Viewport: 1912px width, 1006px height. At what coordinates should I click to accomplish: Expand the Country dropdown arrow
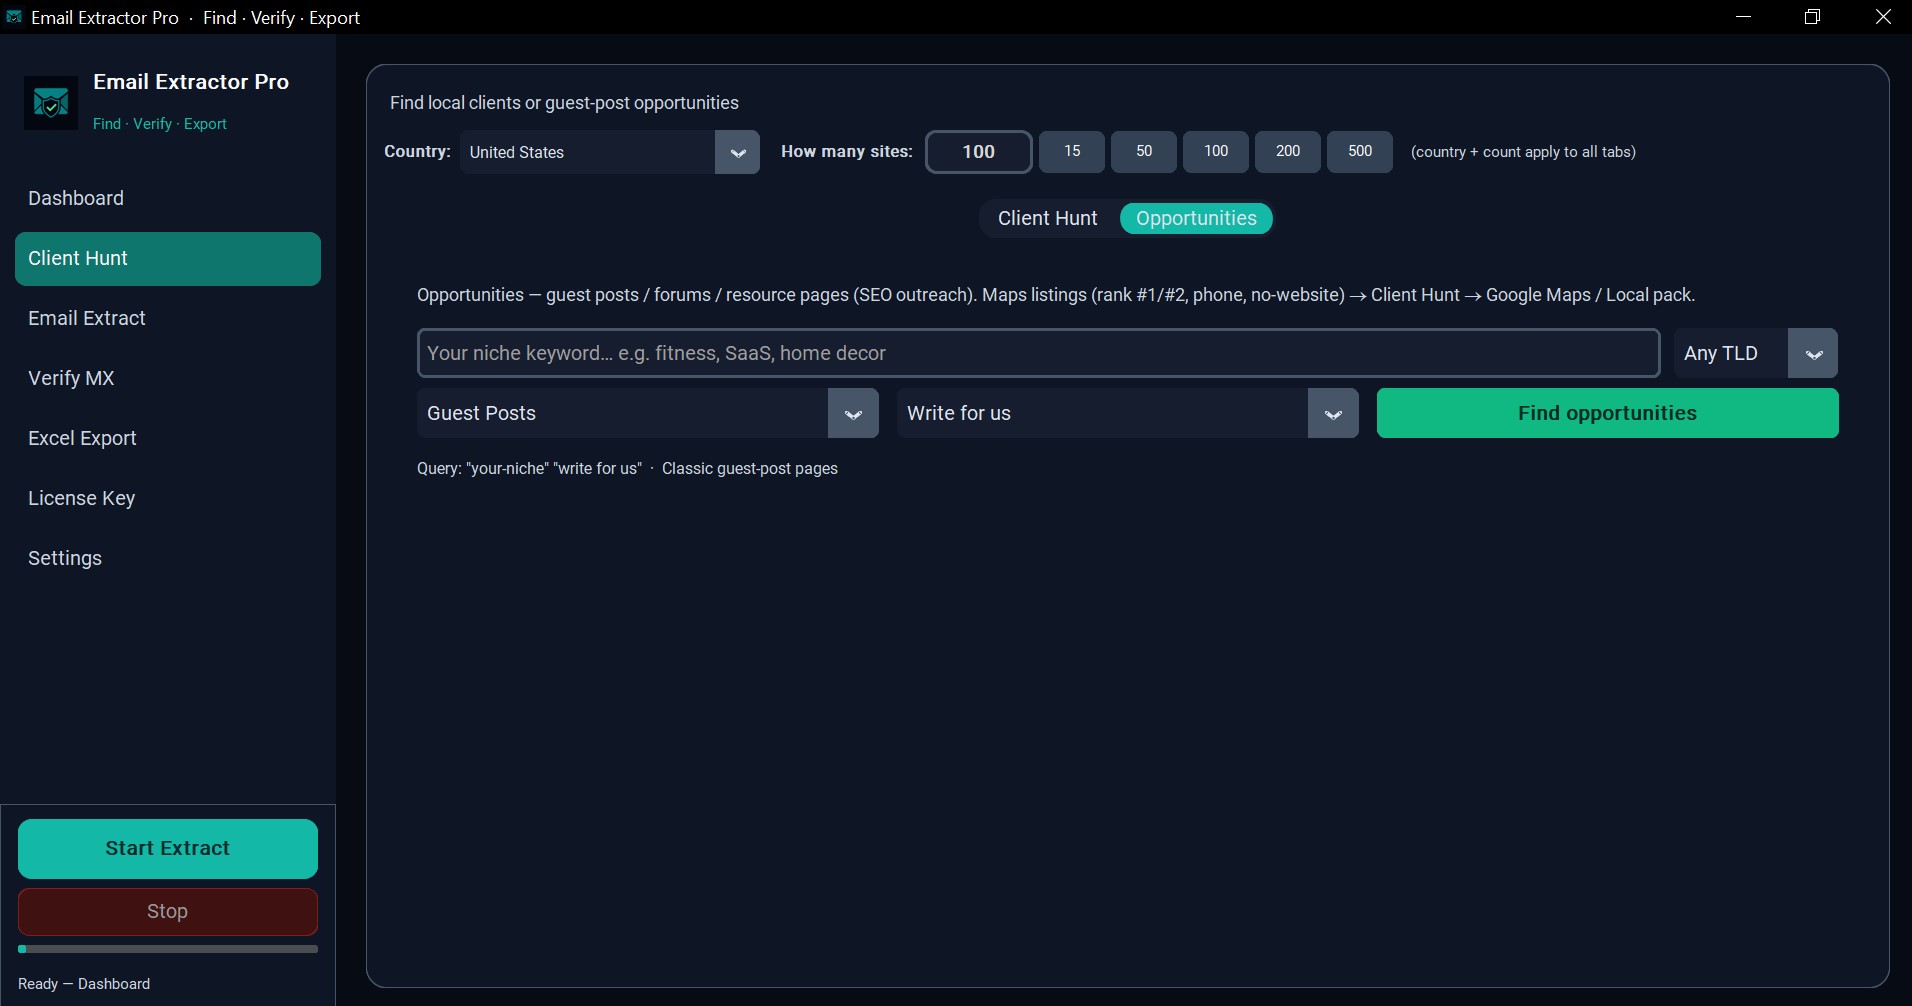[737, 152]
